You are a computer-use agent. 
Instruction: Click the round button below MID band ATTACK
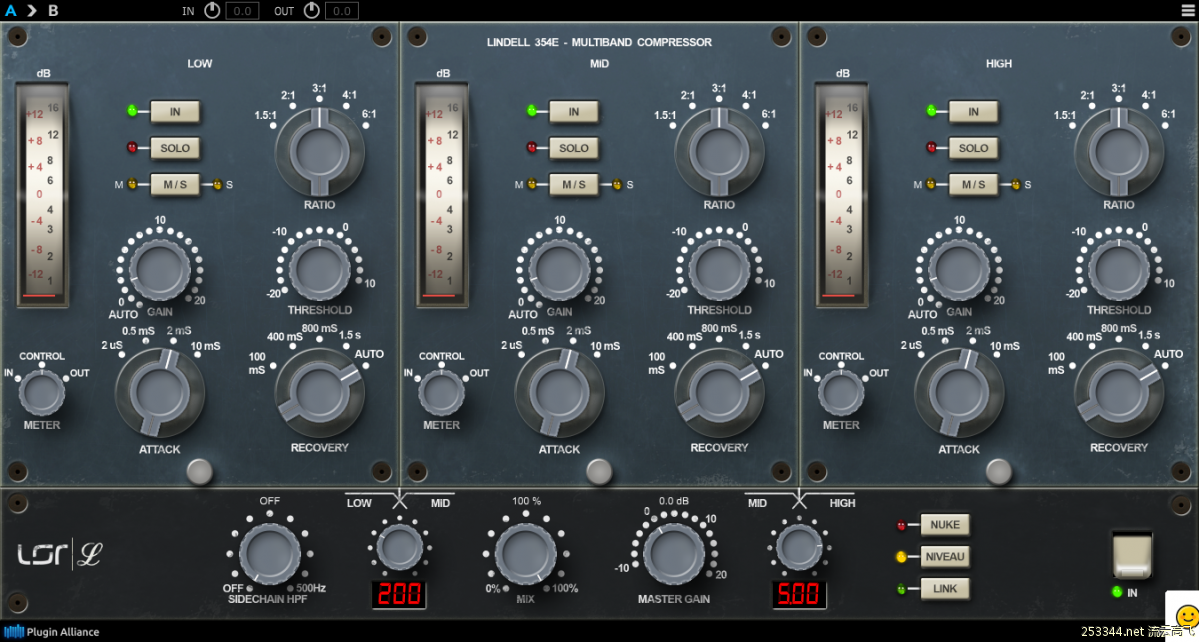tap(599, 472)
